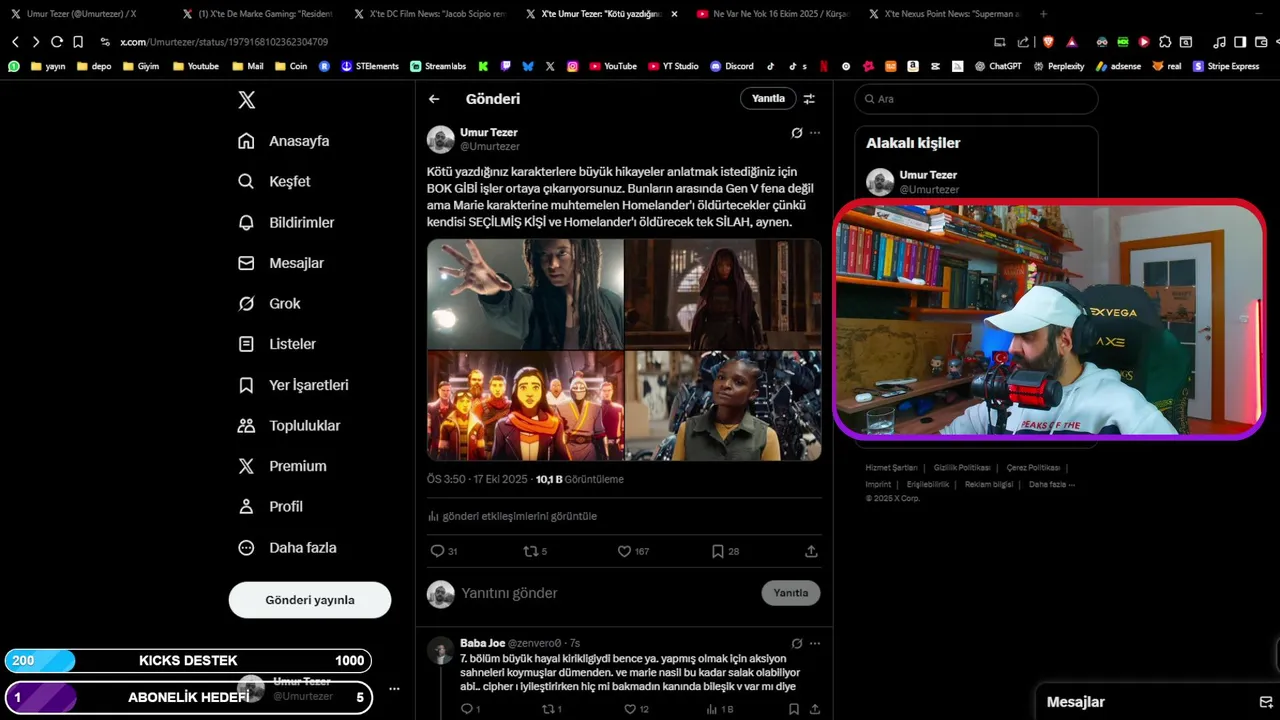Click the browser back arrow
Viewport: 1280px width, 720px height.
pos(15,42)
